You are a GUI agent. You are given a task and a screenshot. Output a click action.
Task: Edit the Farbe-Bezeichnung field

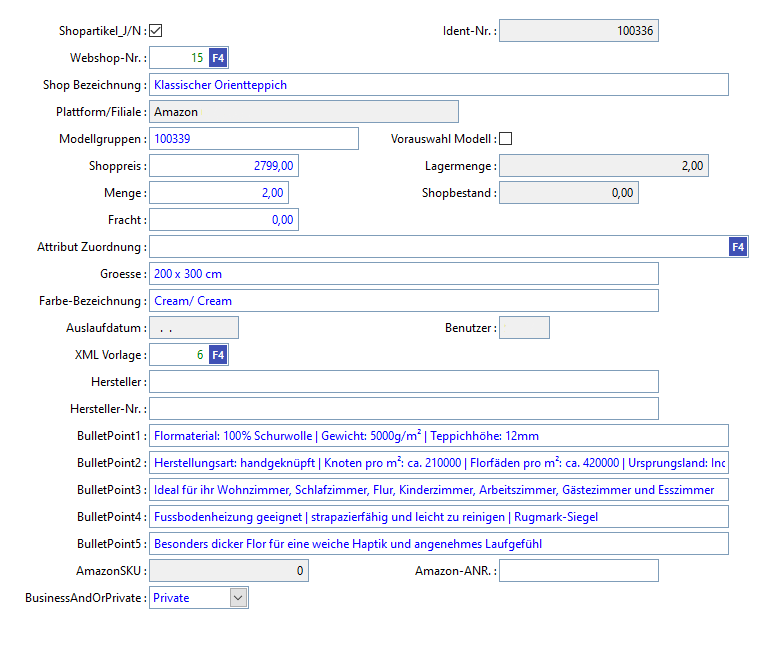point(404,301)
